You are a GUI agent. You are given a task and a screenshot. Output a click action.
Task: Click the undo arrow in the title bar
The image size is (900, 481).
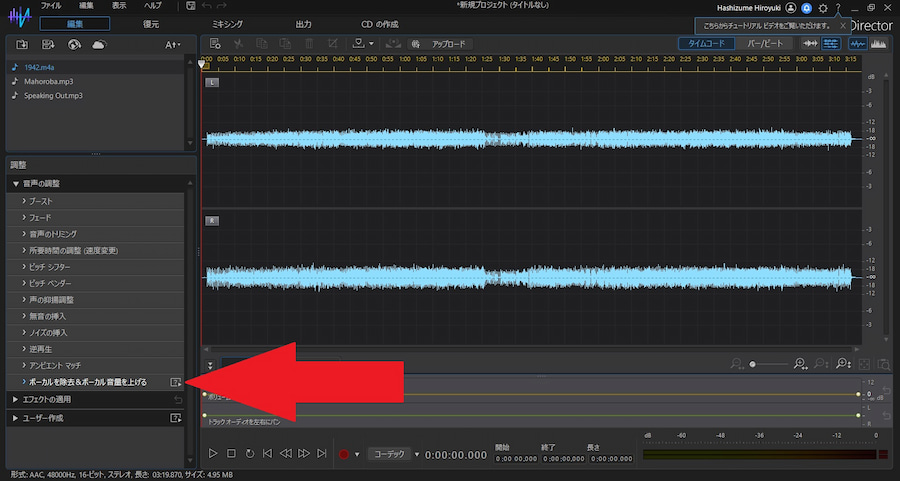207,6
